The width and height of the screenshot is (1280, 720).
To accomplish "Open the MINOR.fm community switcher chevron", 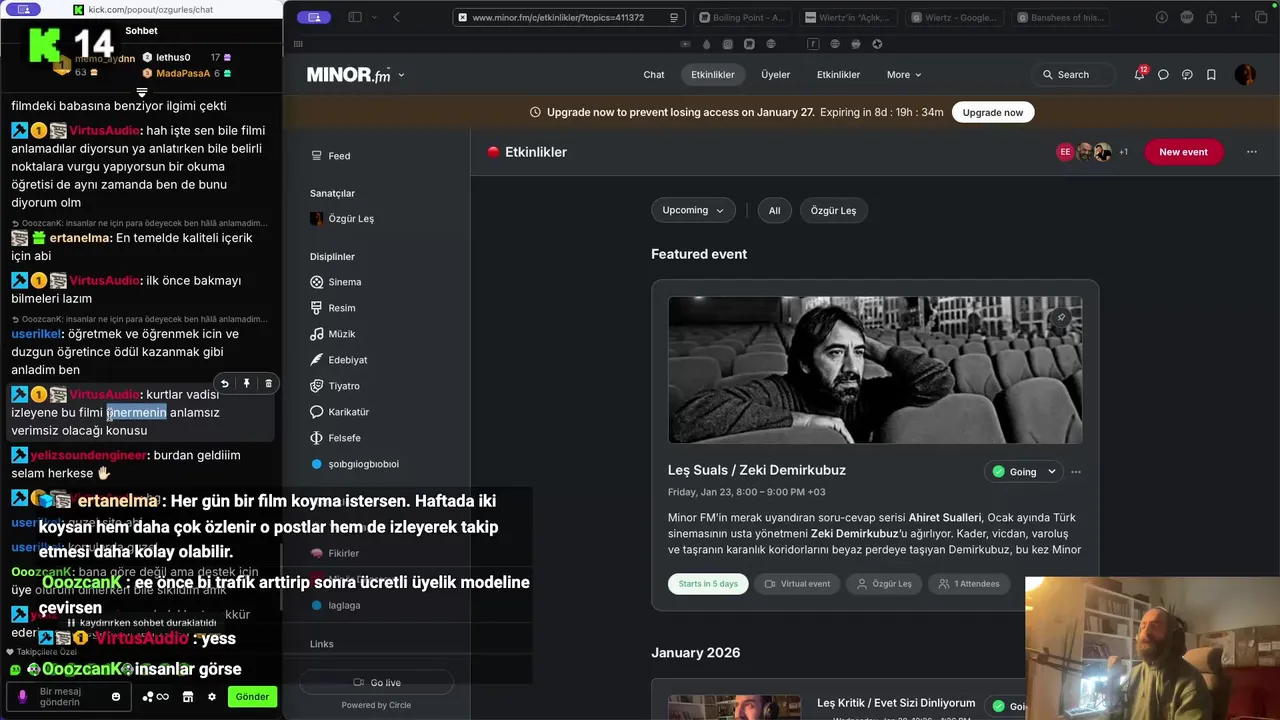I will [x=401, y=75].
